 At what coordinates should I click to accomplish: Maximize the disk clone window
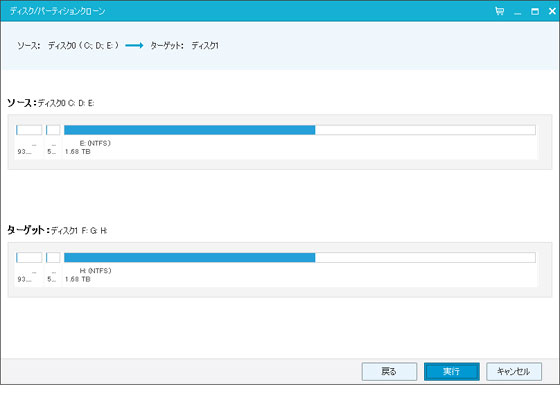(535, 11)
